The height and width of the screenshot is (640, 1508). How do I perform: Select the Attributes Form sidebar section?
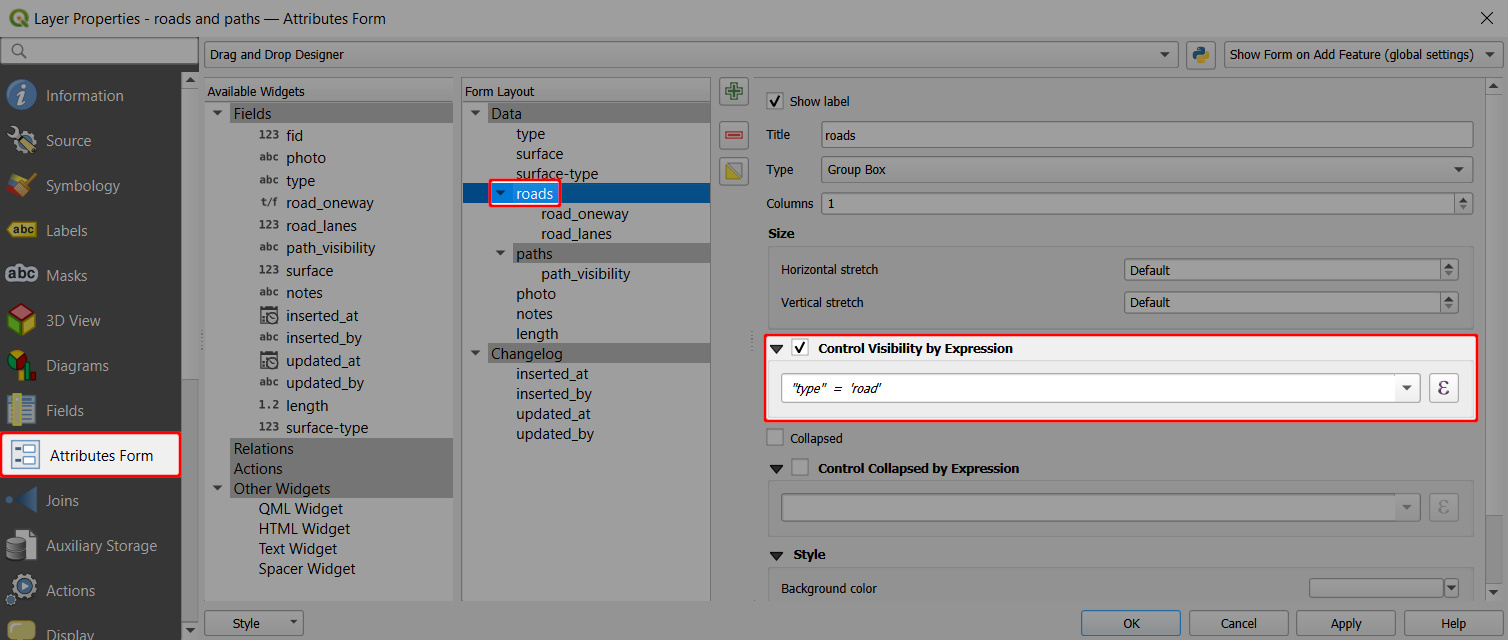coord(90,455)
